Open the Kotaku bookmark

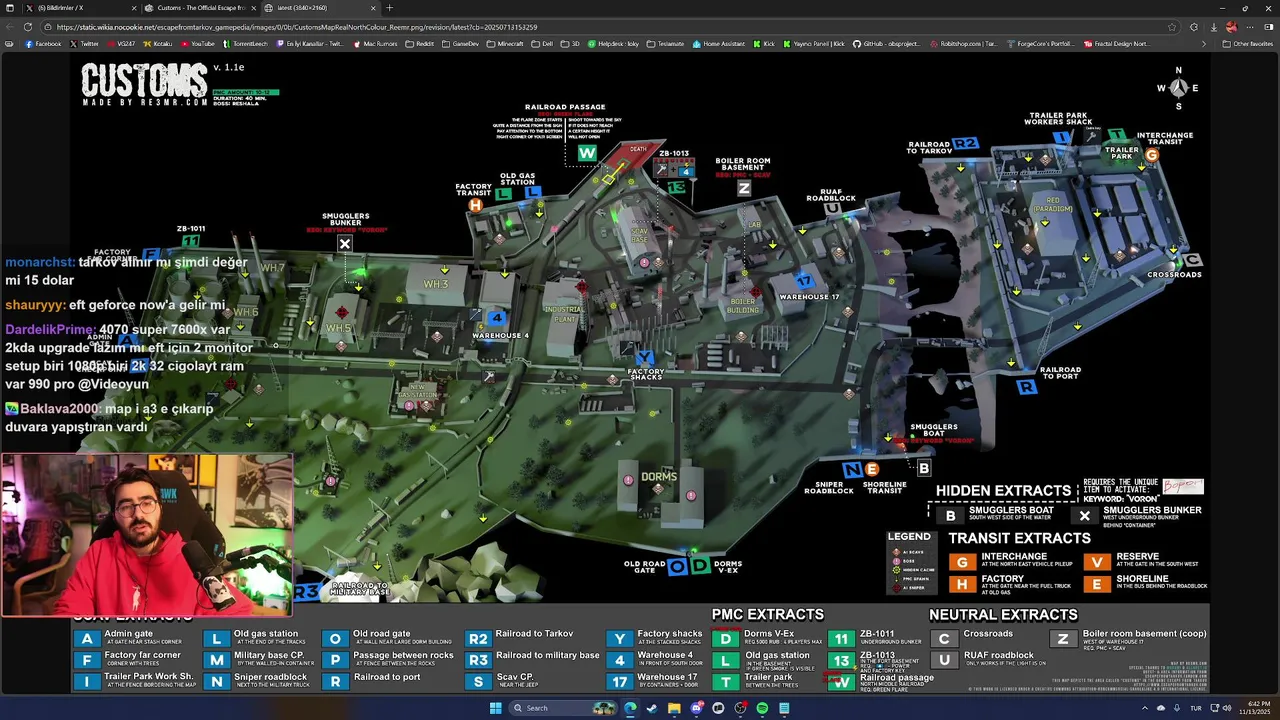[157, 44]
